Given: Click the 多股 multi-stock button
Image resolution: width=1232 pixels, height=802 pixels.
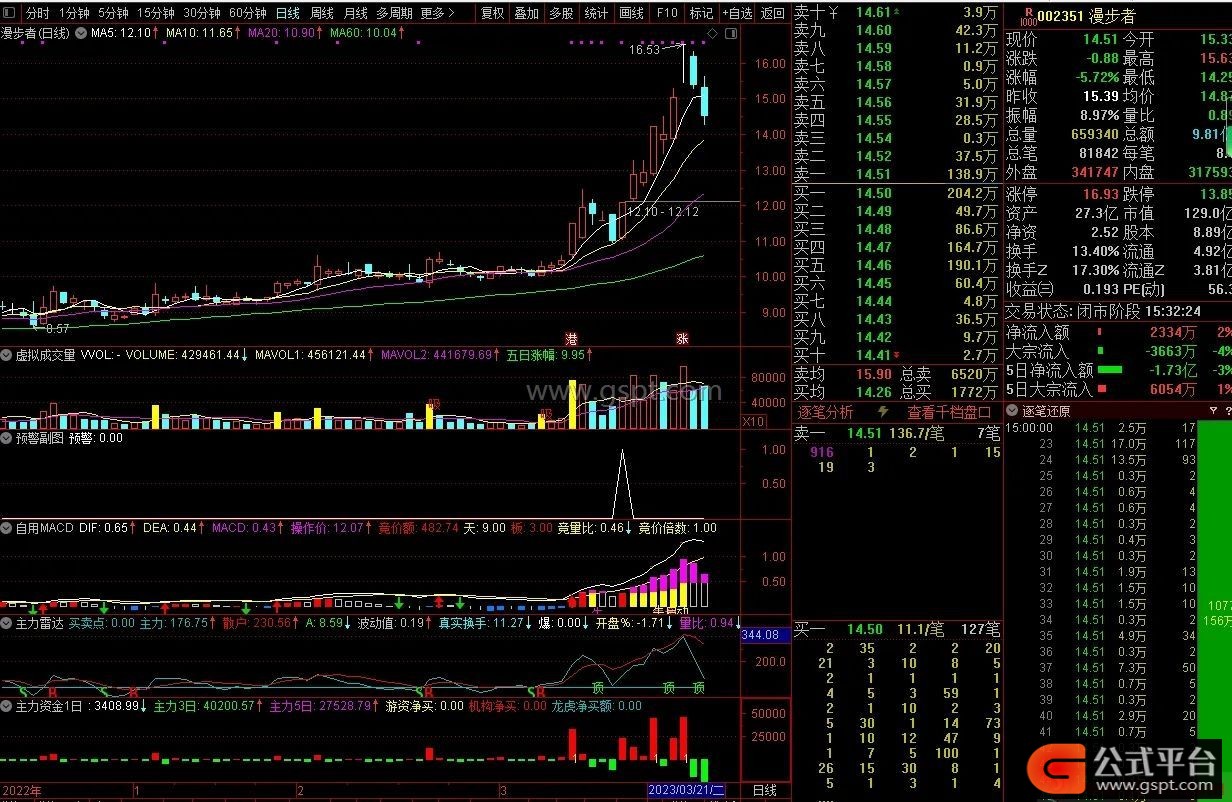Looking at the screenshot, I should (561, 13).
